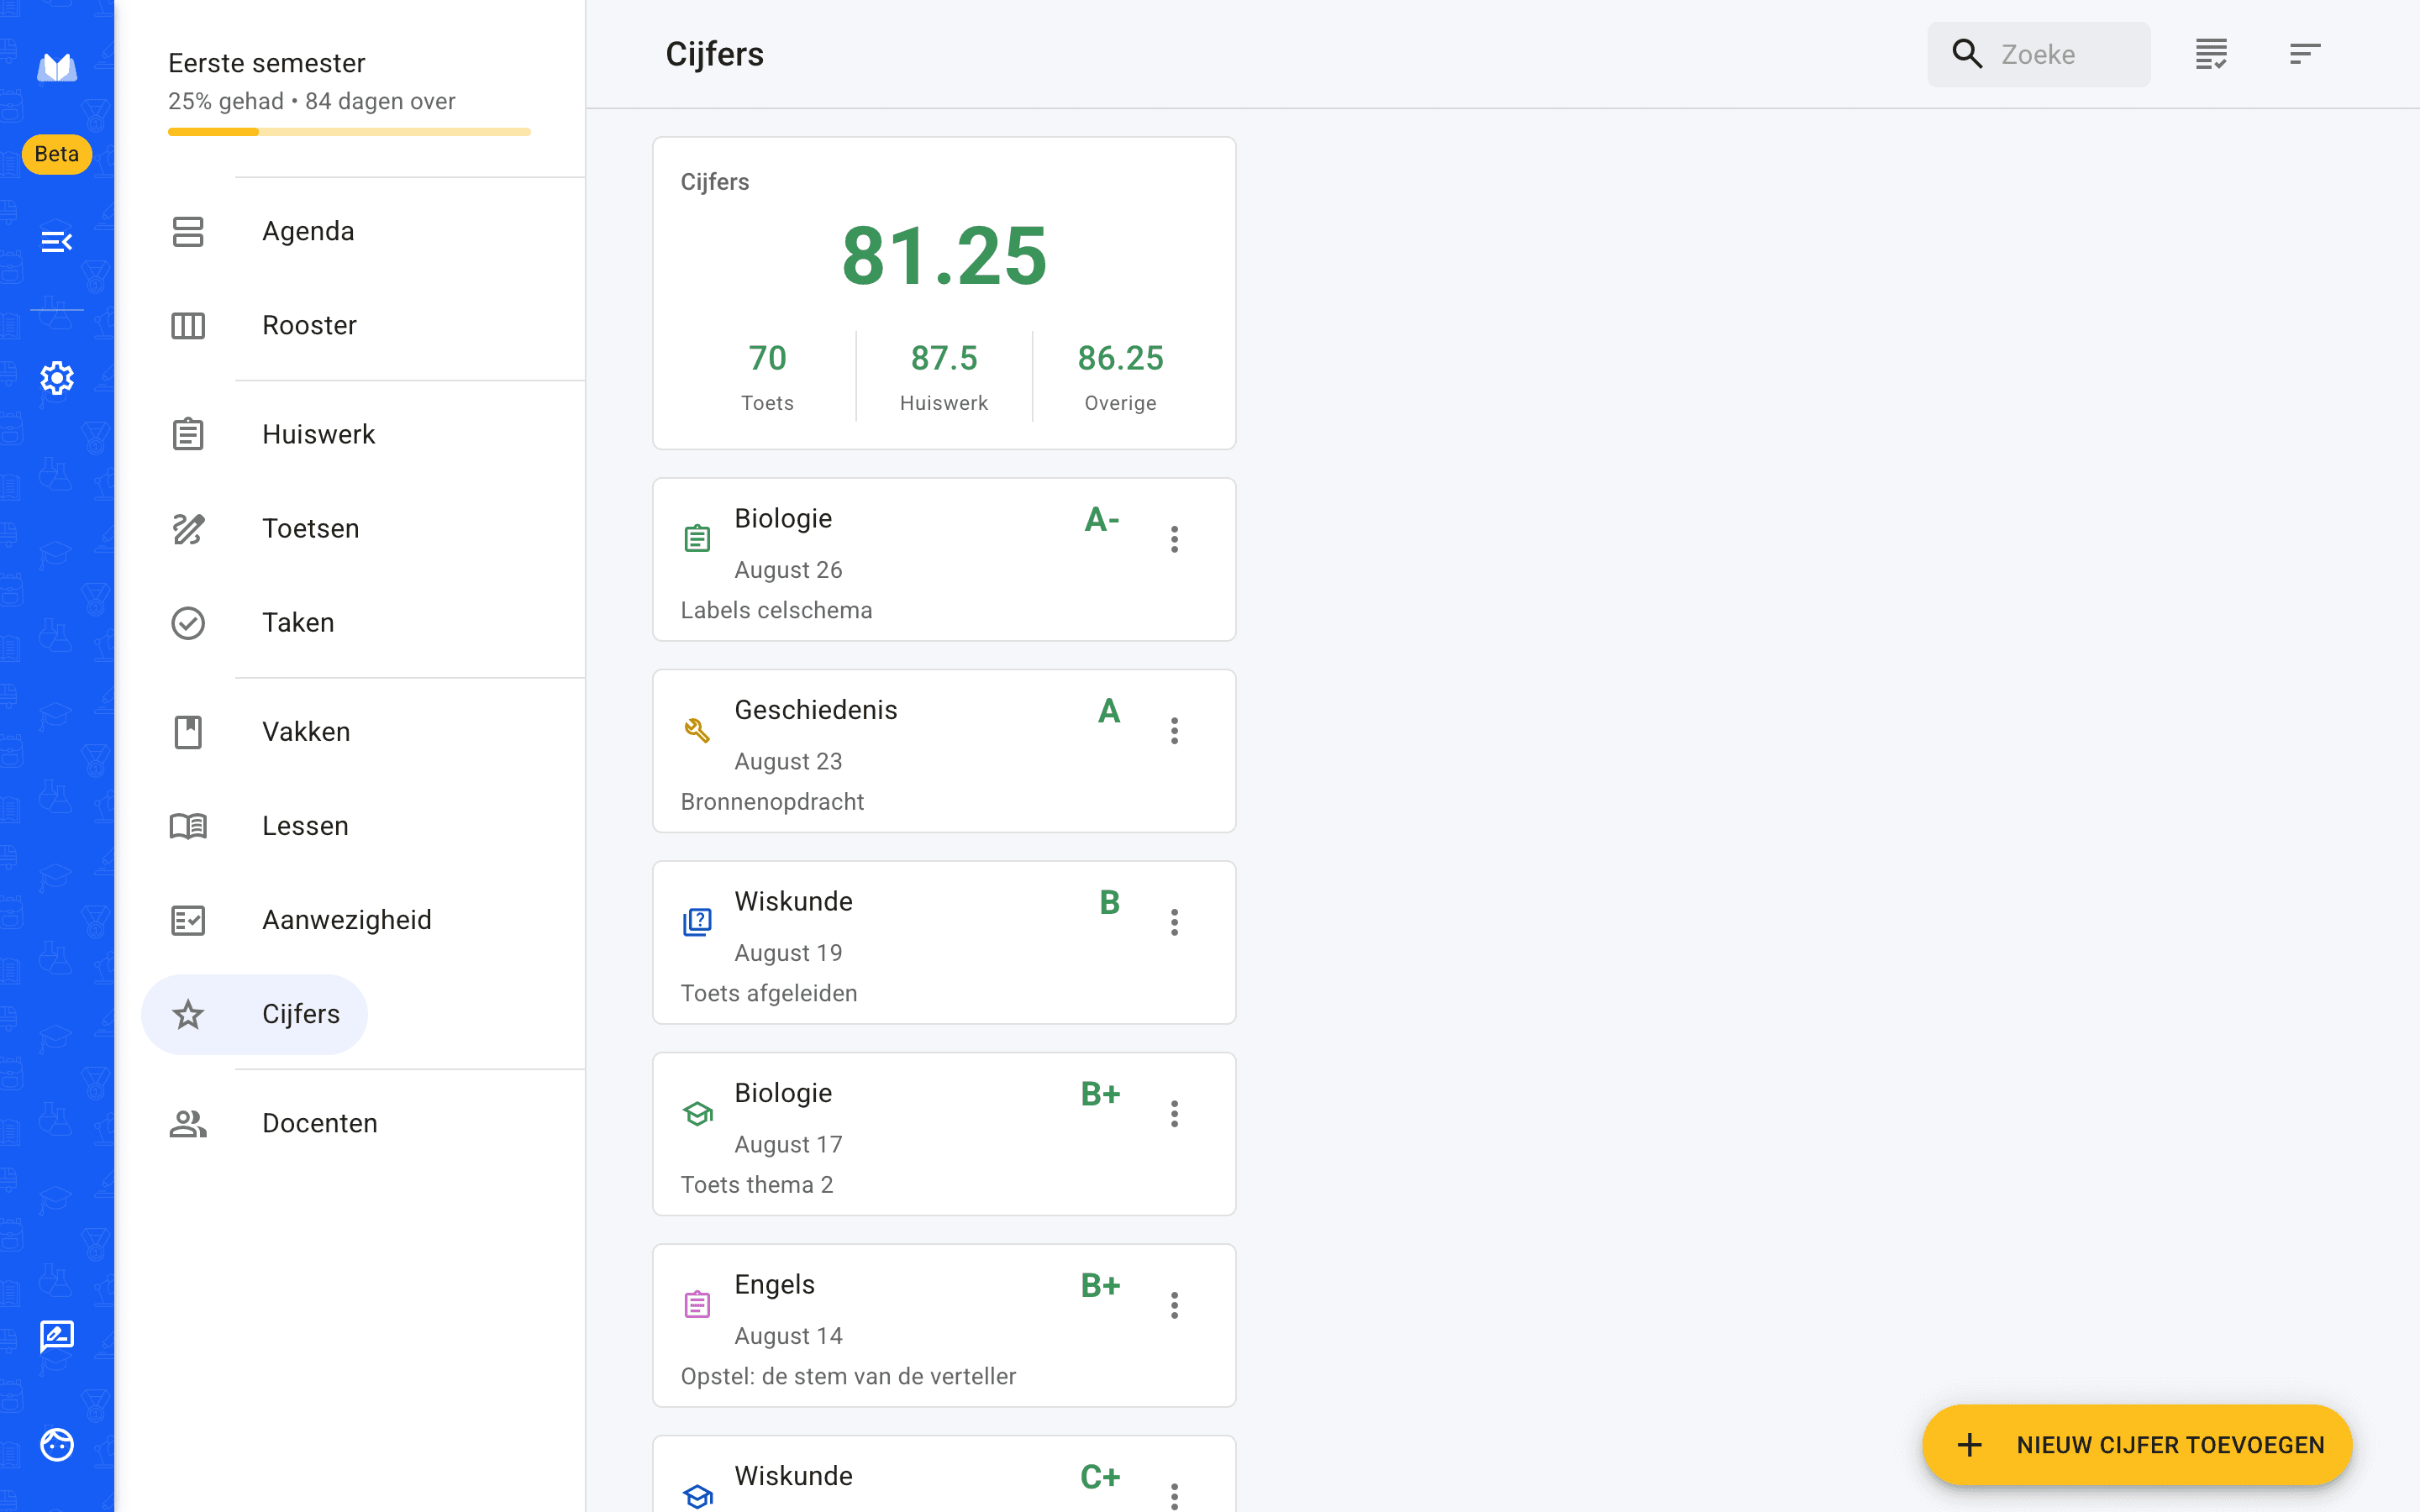
Task: Open the sort options icon
Action: (x=2305, y=54)
